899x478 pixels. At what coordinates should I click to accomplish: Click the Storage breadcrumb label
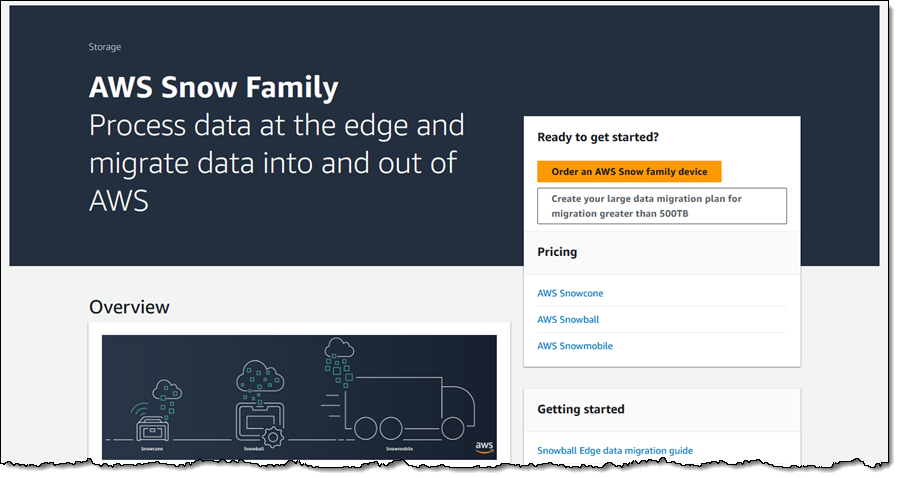point(104,47)
